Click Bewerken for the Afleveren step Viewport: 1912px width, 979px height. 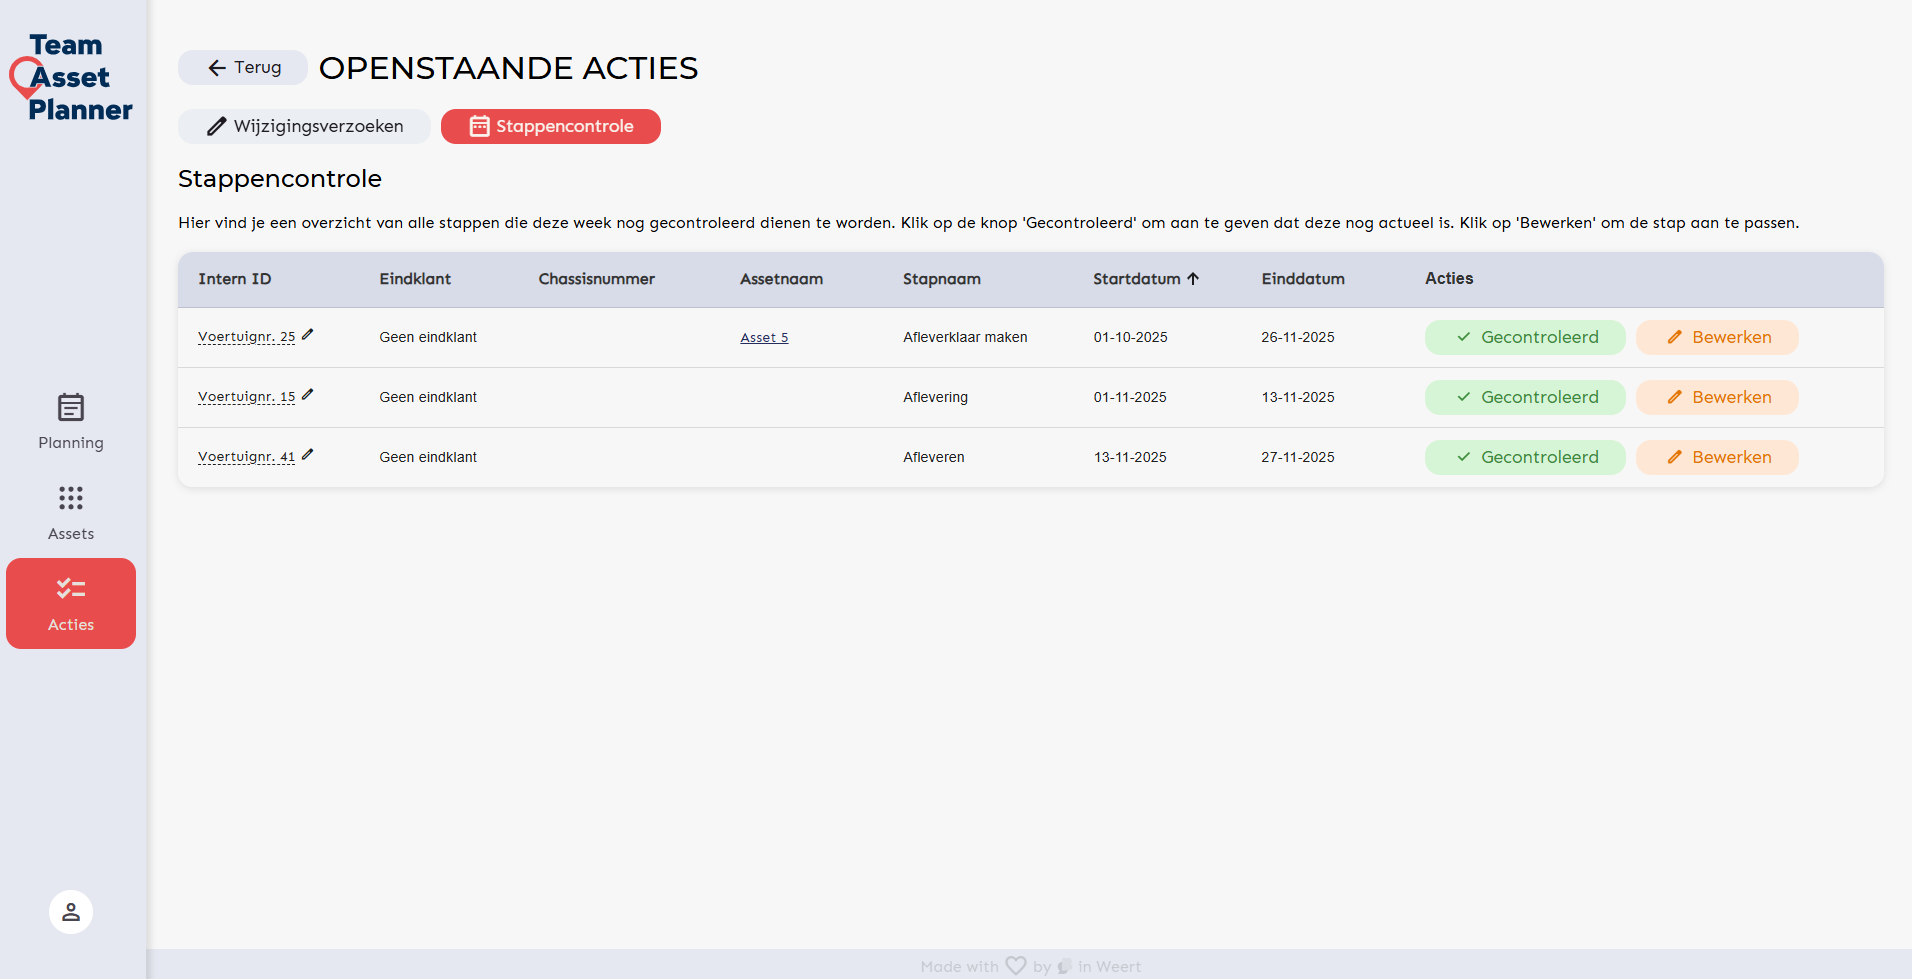[x=1717, y=457]
